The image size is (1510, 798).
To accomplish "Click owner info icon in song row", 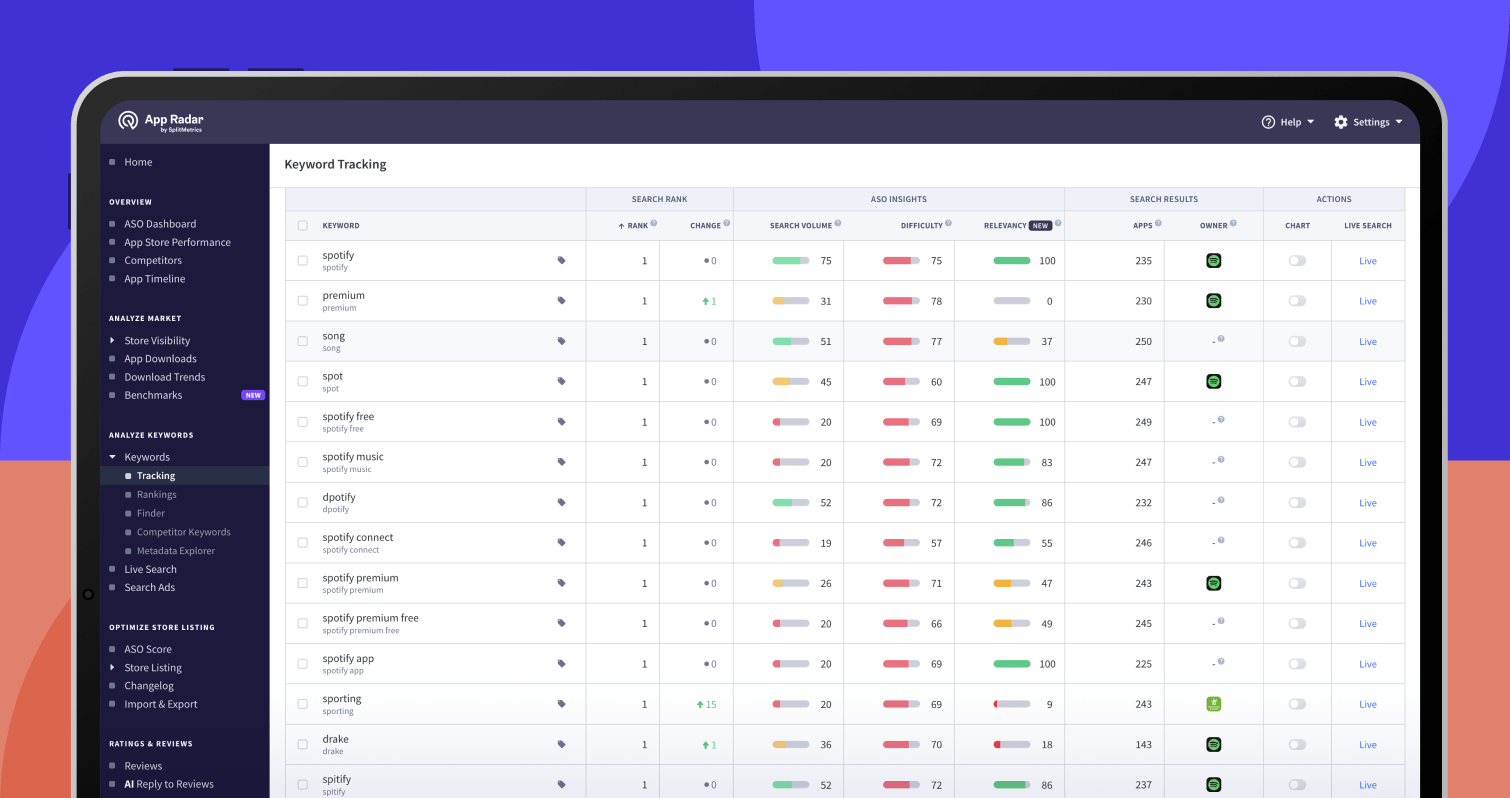I will pyautogui.click(x=1221, y=339).
